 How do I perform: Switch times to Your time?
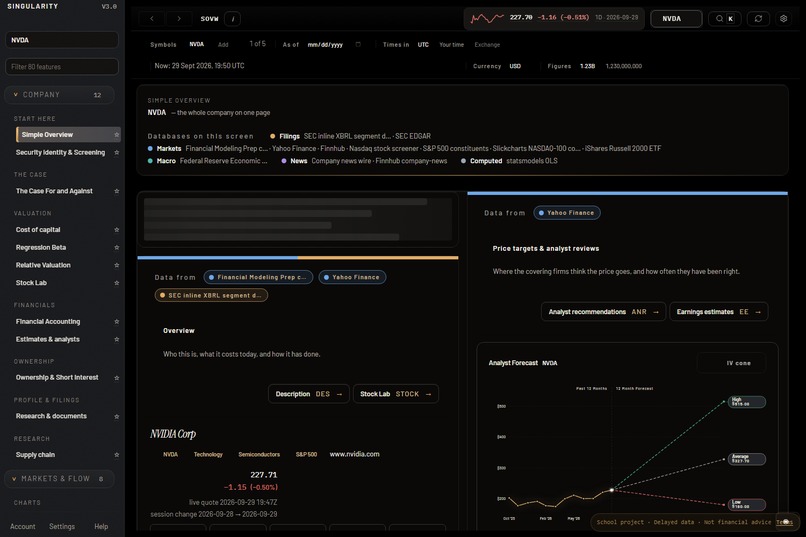tap(451, 45)
